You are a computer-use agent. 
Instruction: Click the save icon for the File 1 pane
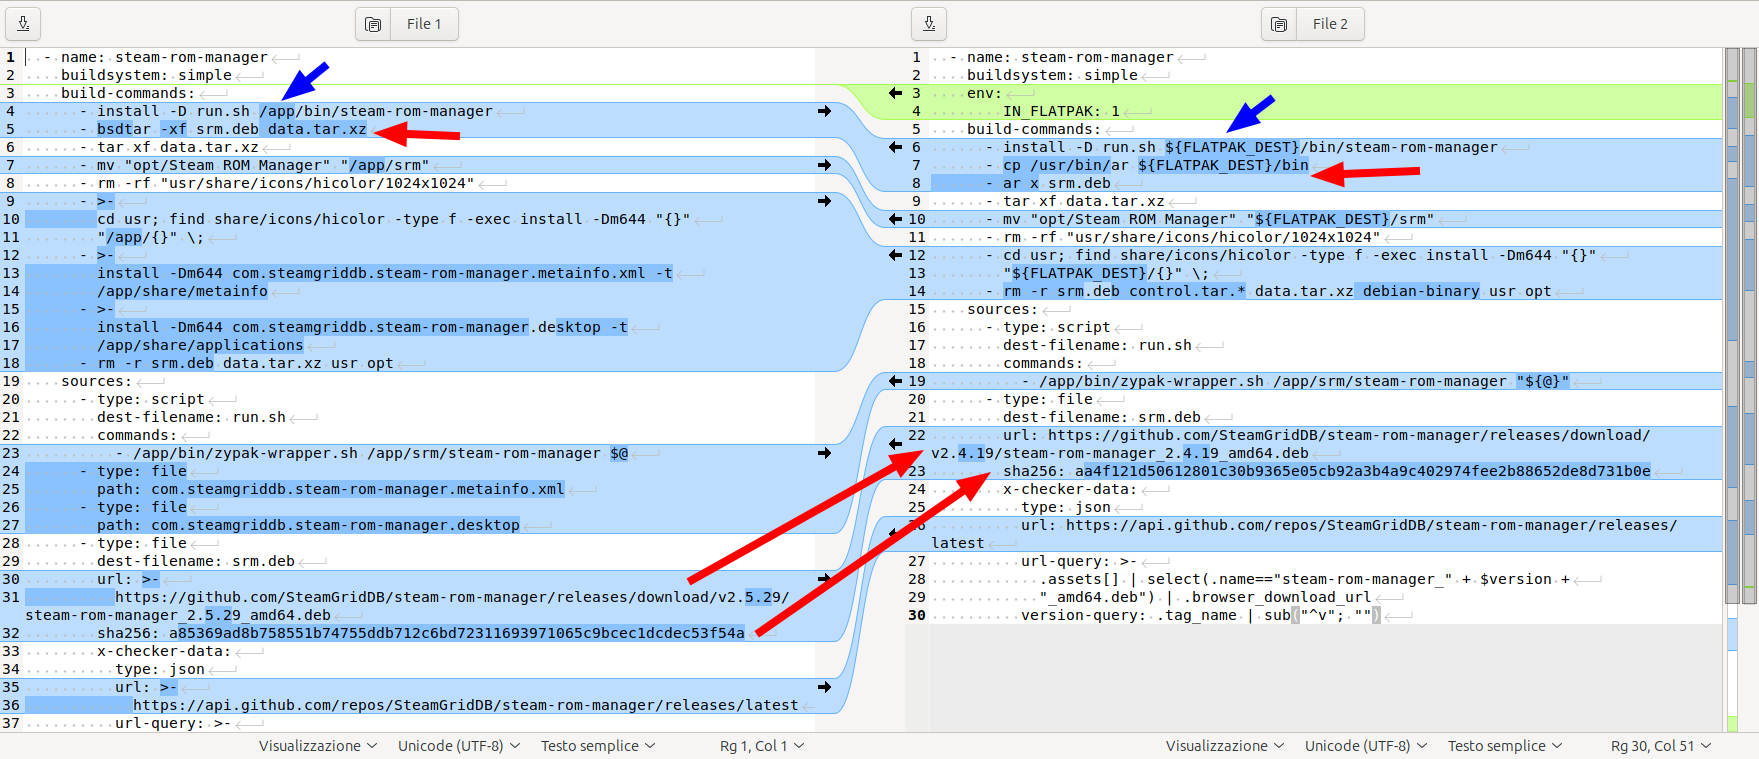click(x=23, y=24)
